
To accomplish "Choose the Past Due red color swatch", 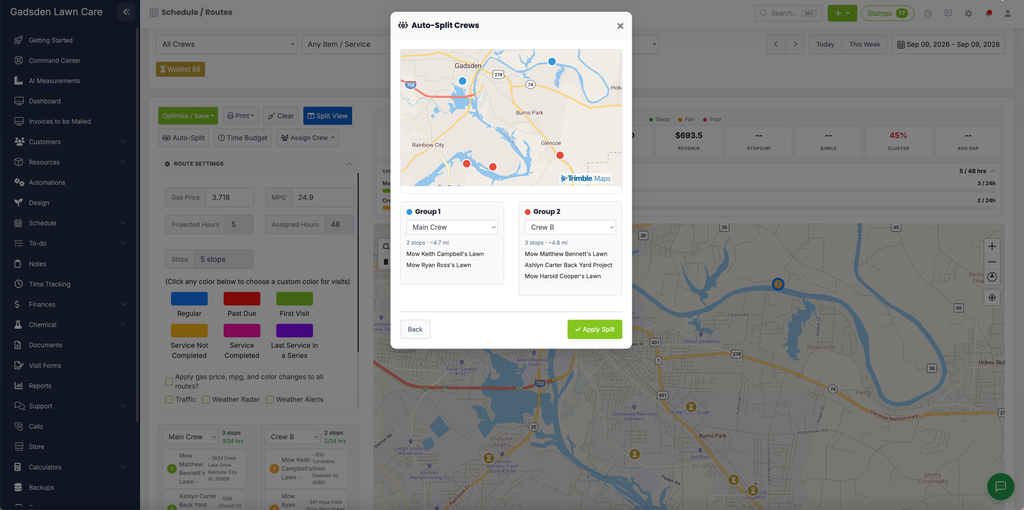I will pos(242,298).
